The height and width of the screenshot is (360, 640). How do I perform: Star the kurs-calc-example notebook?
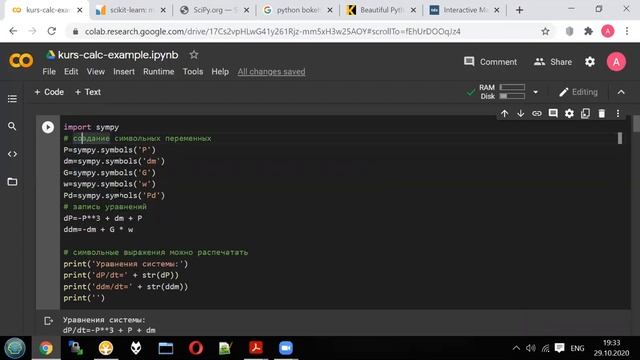pyautogui.click(x=194, y=55)
